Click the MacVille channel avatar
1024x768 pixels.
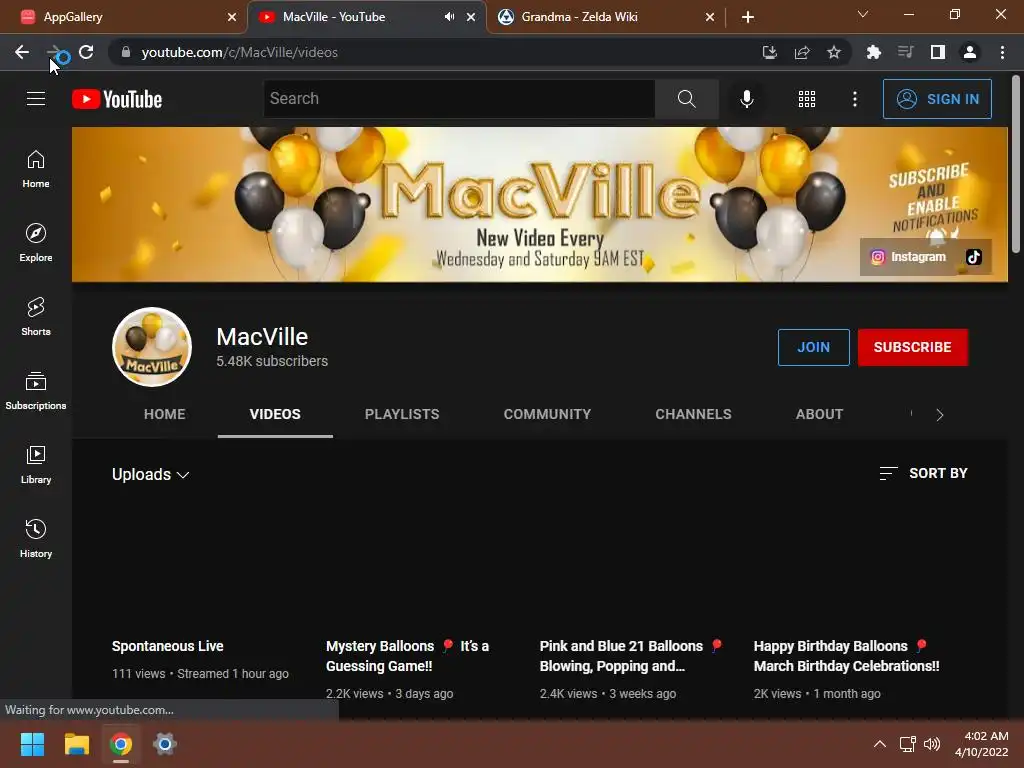coord(152,347)
